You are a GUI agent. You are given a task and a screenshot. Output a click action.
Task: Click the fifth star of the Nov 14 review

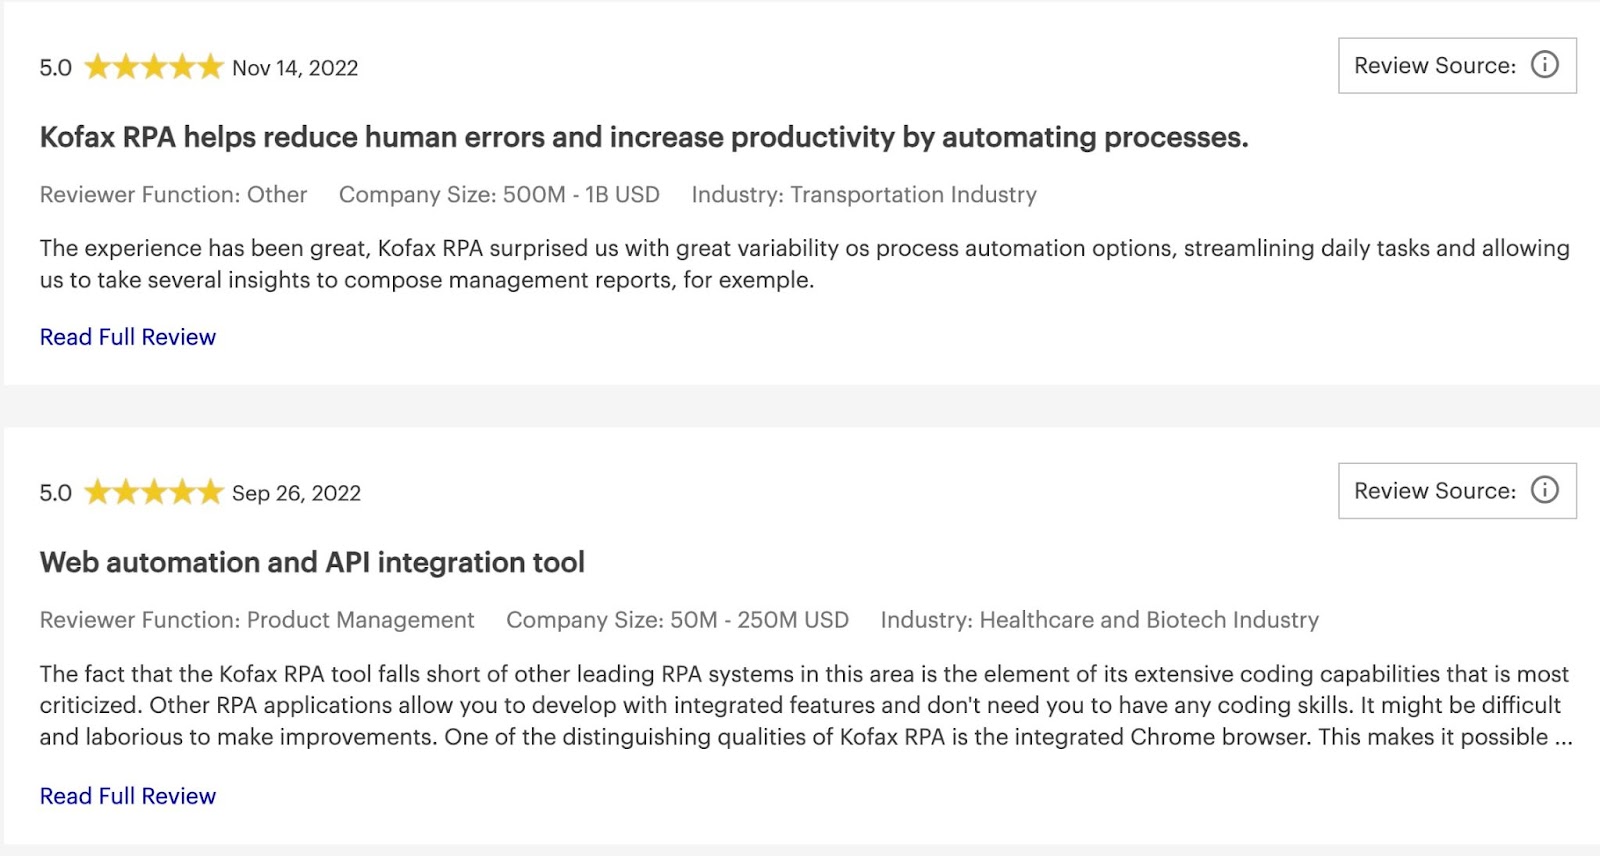click(x=211, y=66)
